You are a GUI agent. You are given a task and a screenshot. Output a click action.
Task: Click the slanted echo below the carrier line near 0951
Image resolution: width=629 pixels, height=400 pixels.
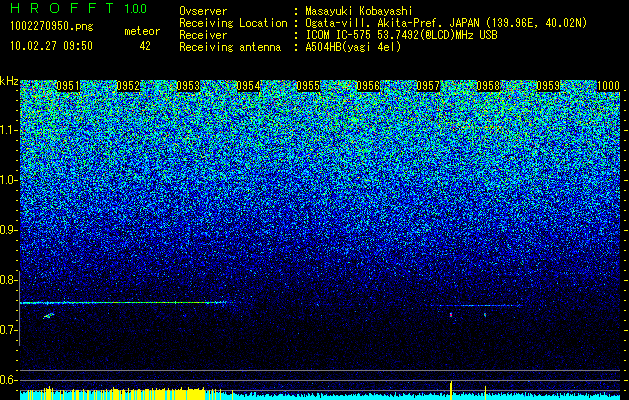pyautogui.click(x=49, y=316)
